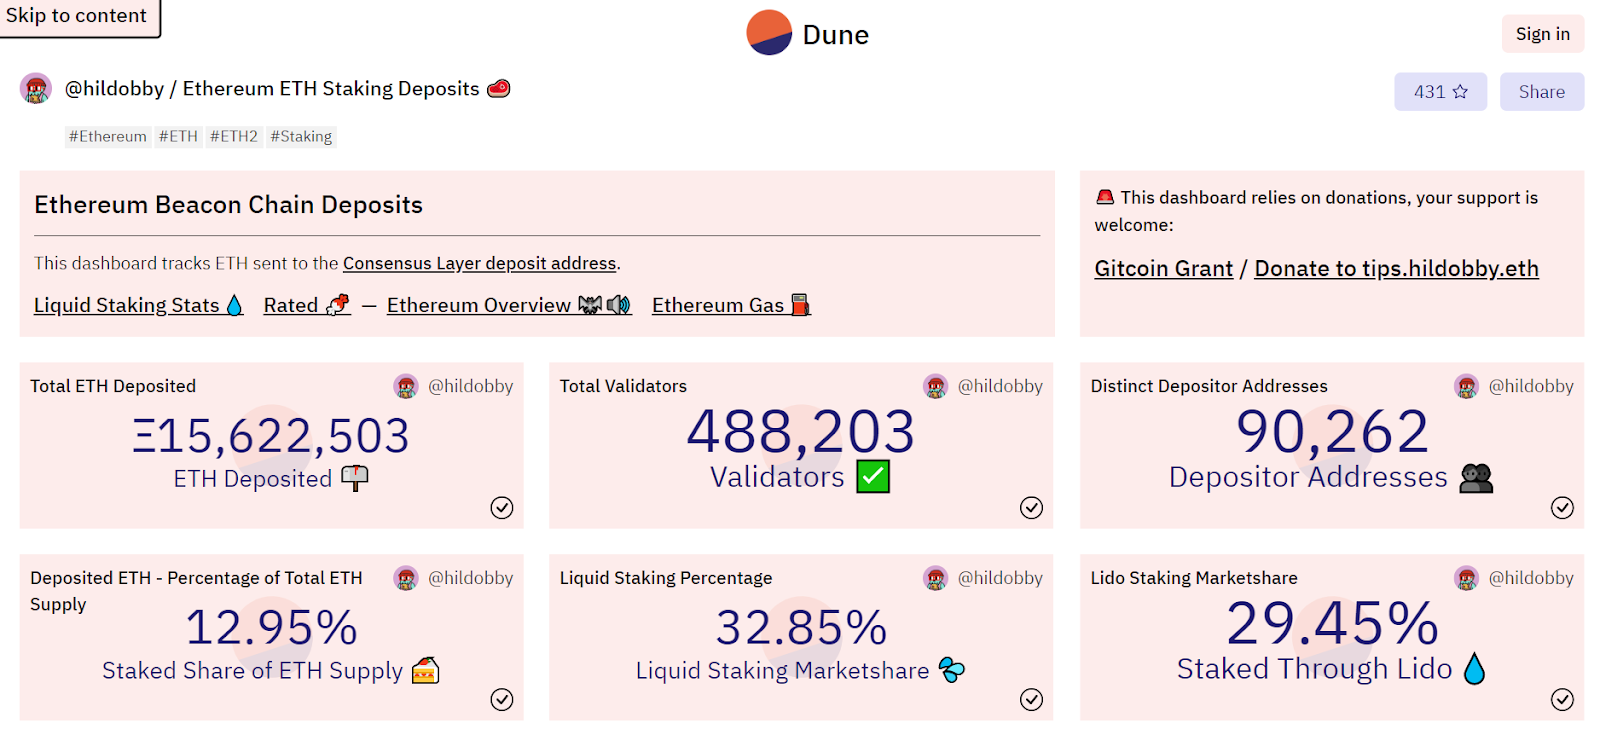
Task: Click checkmark icon in Deposited ETH Percentage card
Action: click(x=502, y=700)
